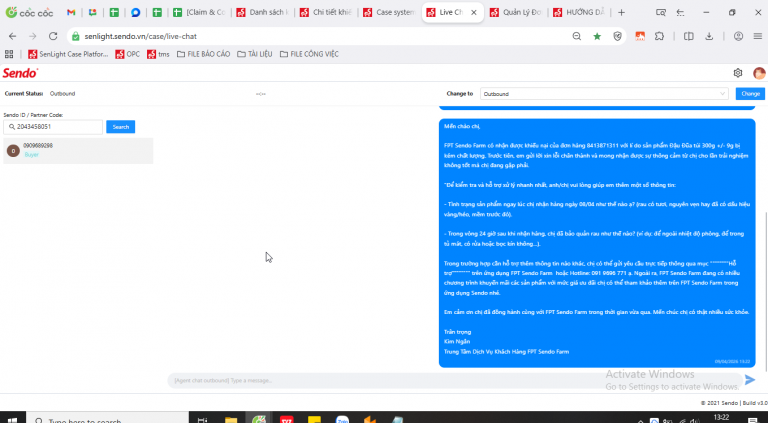Screen dimensions: 768x423
Task: Go forward to next page
Action: [33, 36]
